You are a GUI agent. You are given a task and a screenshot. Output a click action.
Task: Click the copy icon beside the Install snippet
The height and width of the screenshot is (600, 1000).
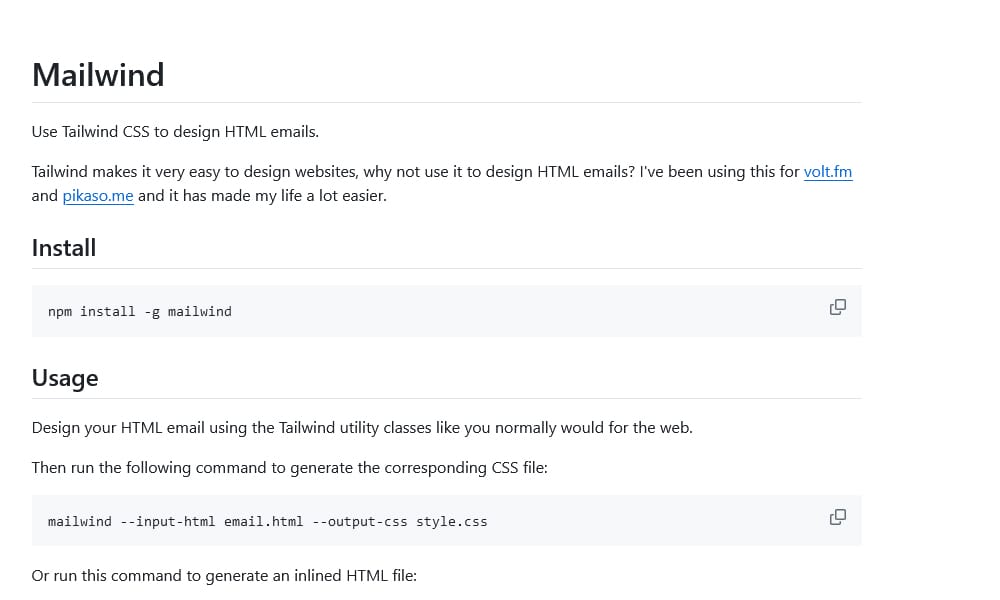(x=837, y=307)
